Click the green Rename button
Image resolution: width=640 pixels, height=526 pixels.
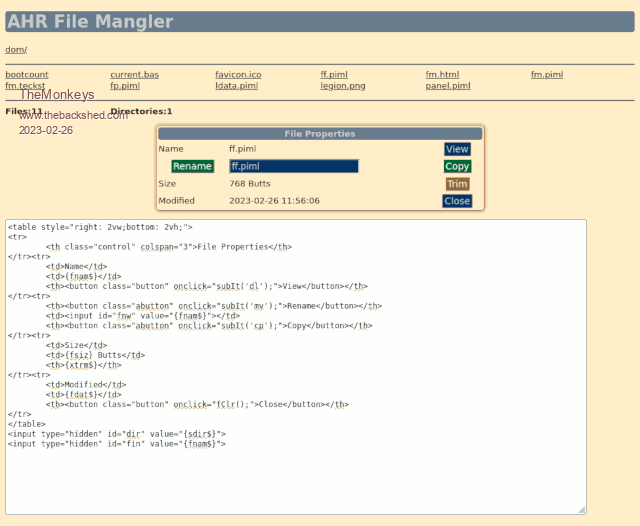192,166
